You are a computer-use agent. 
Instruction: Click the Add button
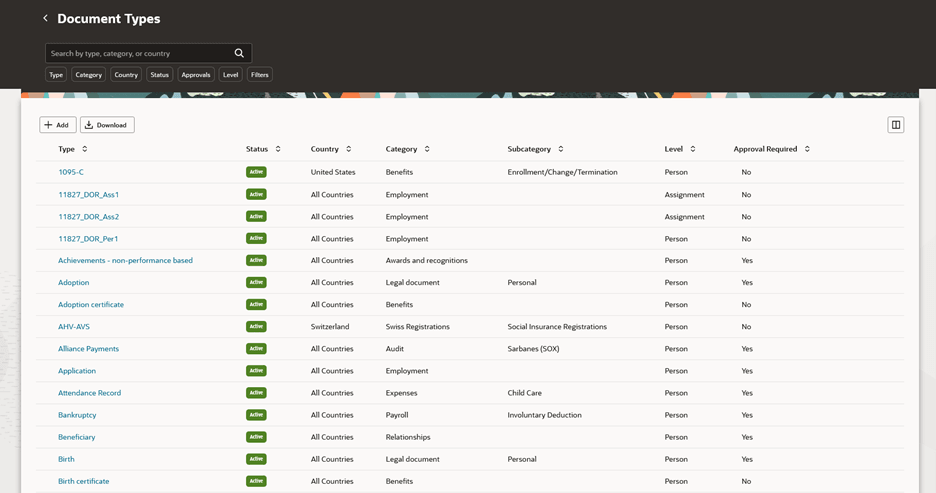[57, 125]
